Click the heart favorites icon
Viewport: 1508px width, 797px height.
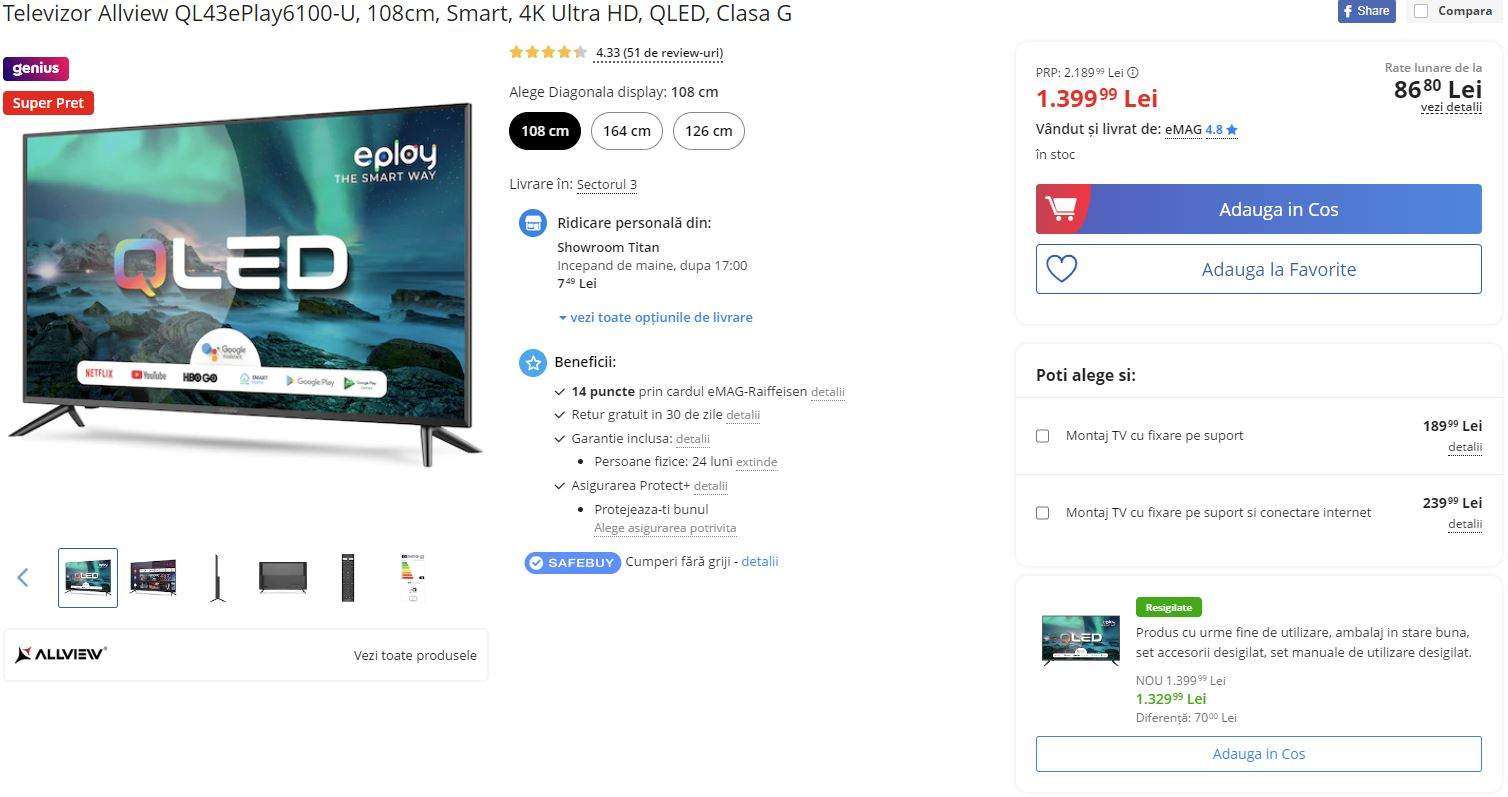1061,269
